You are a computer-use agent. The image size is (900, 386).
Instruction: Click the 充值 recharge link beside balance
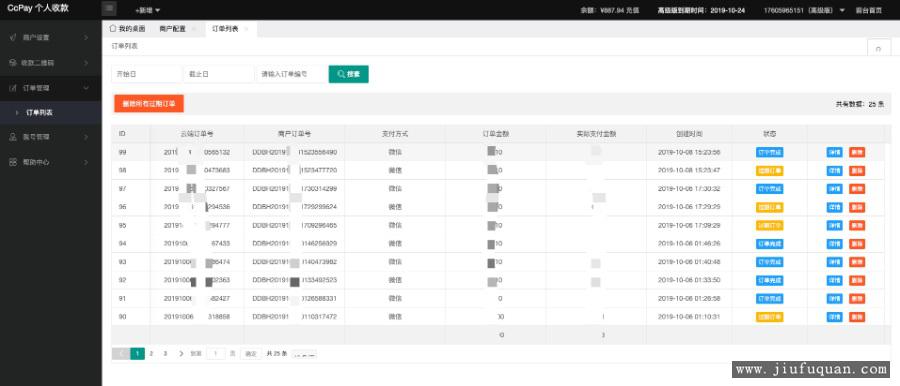tap(633, 10)
